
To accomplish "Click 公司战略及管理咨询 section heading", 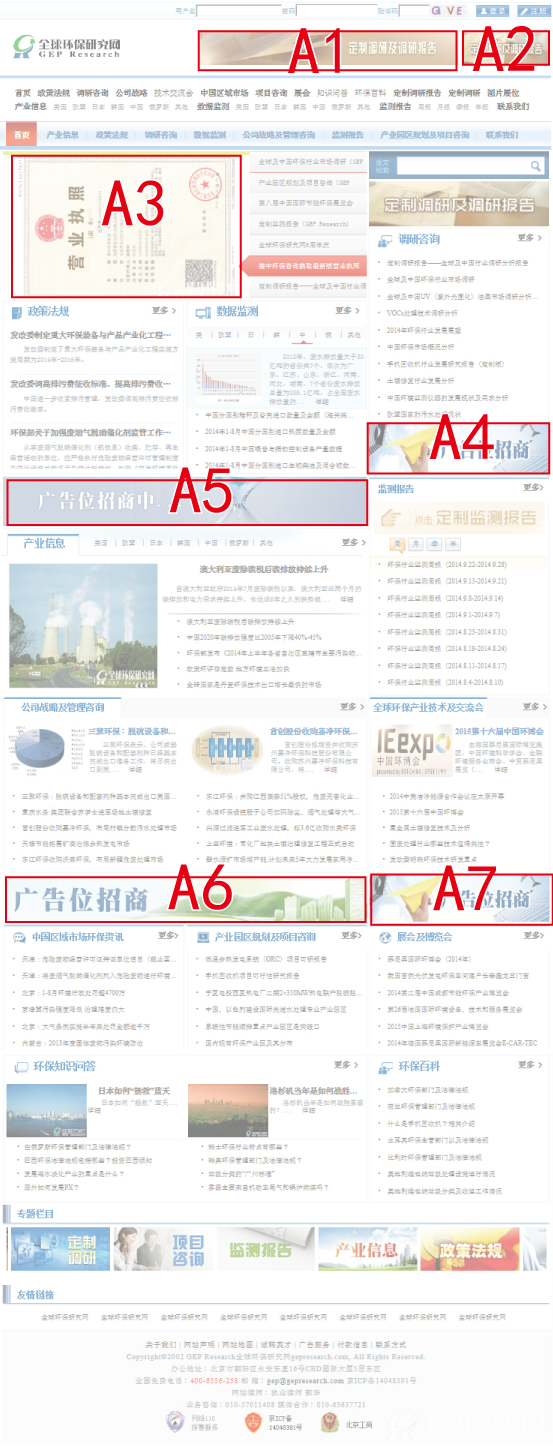I will tap(62, 706).
